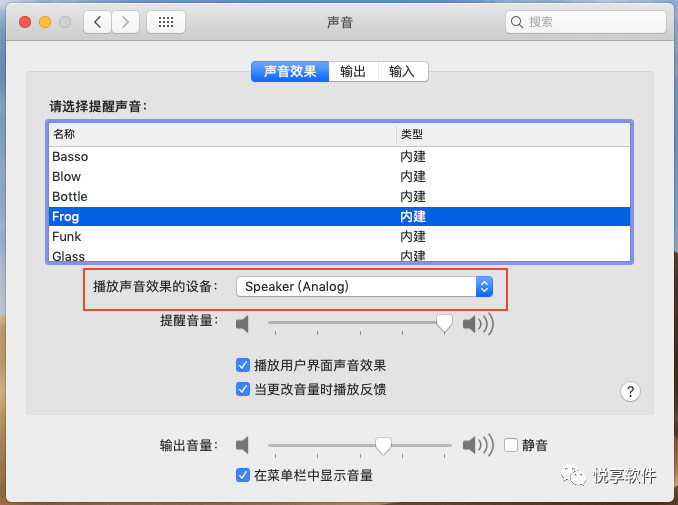Toggle 播放用户界面声音效果 checkbox

click(243, 365)
